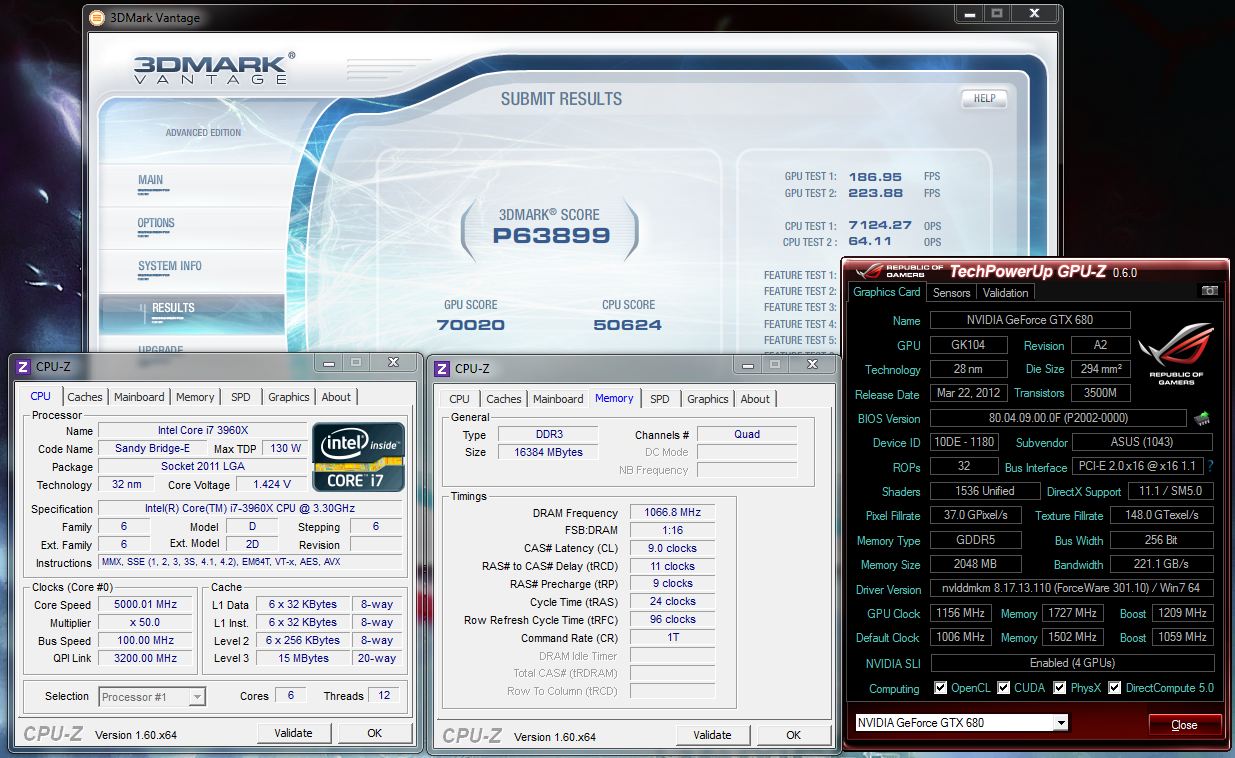Click CAS# Latency value 9.0 clocks

tap(673, 548)
